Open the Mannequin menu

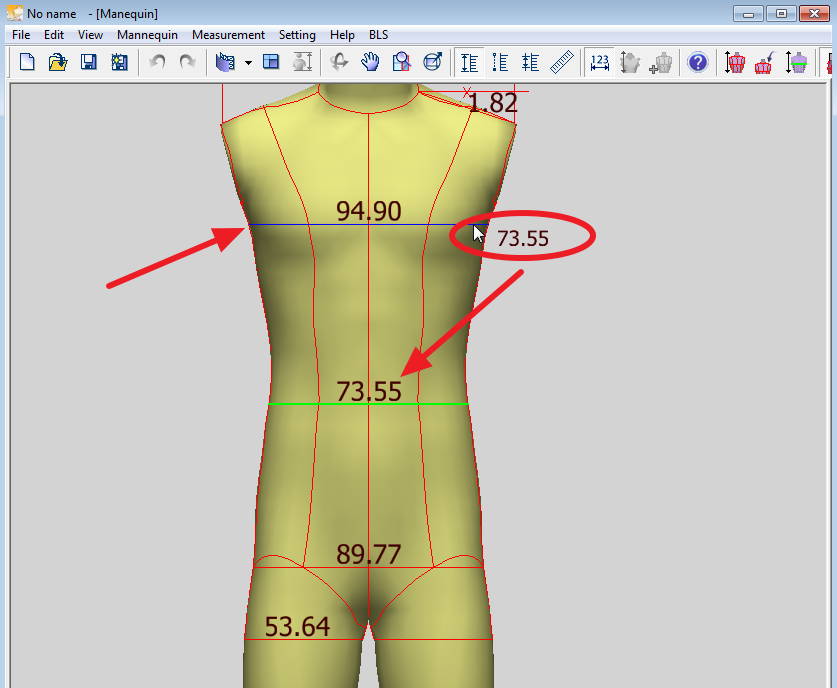click(x=147, y=35)
